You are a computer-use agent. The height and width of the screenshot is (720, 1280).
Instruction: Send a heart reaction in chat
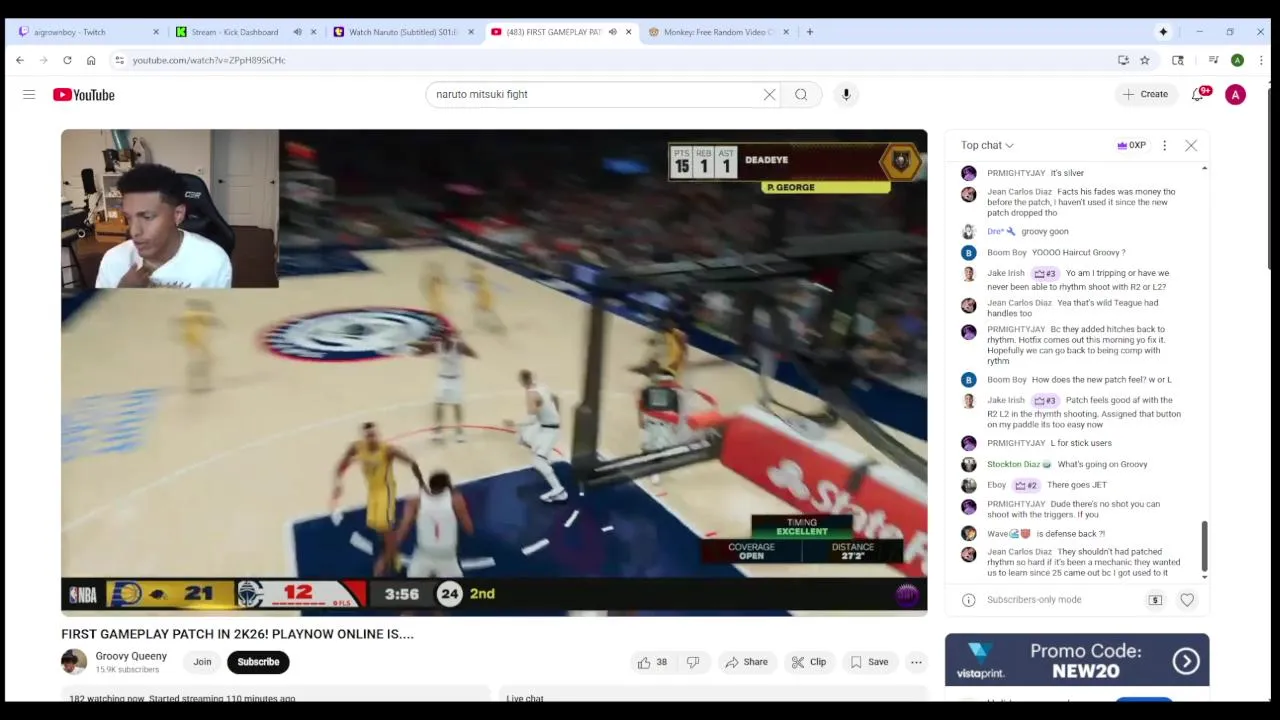pyautogui.click(x=1187, y=600)
